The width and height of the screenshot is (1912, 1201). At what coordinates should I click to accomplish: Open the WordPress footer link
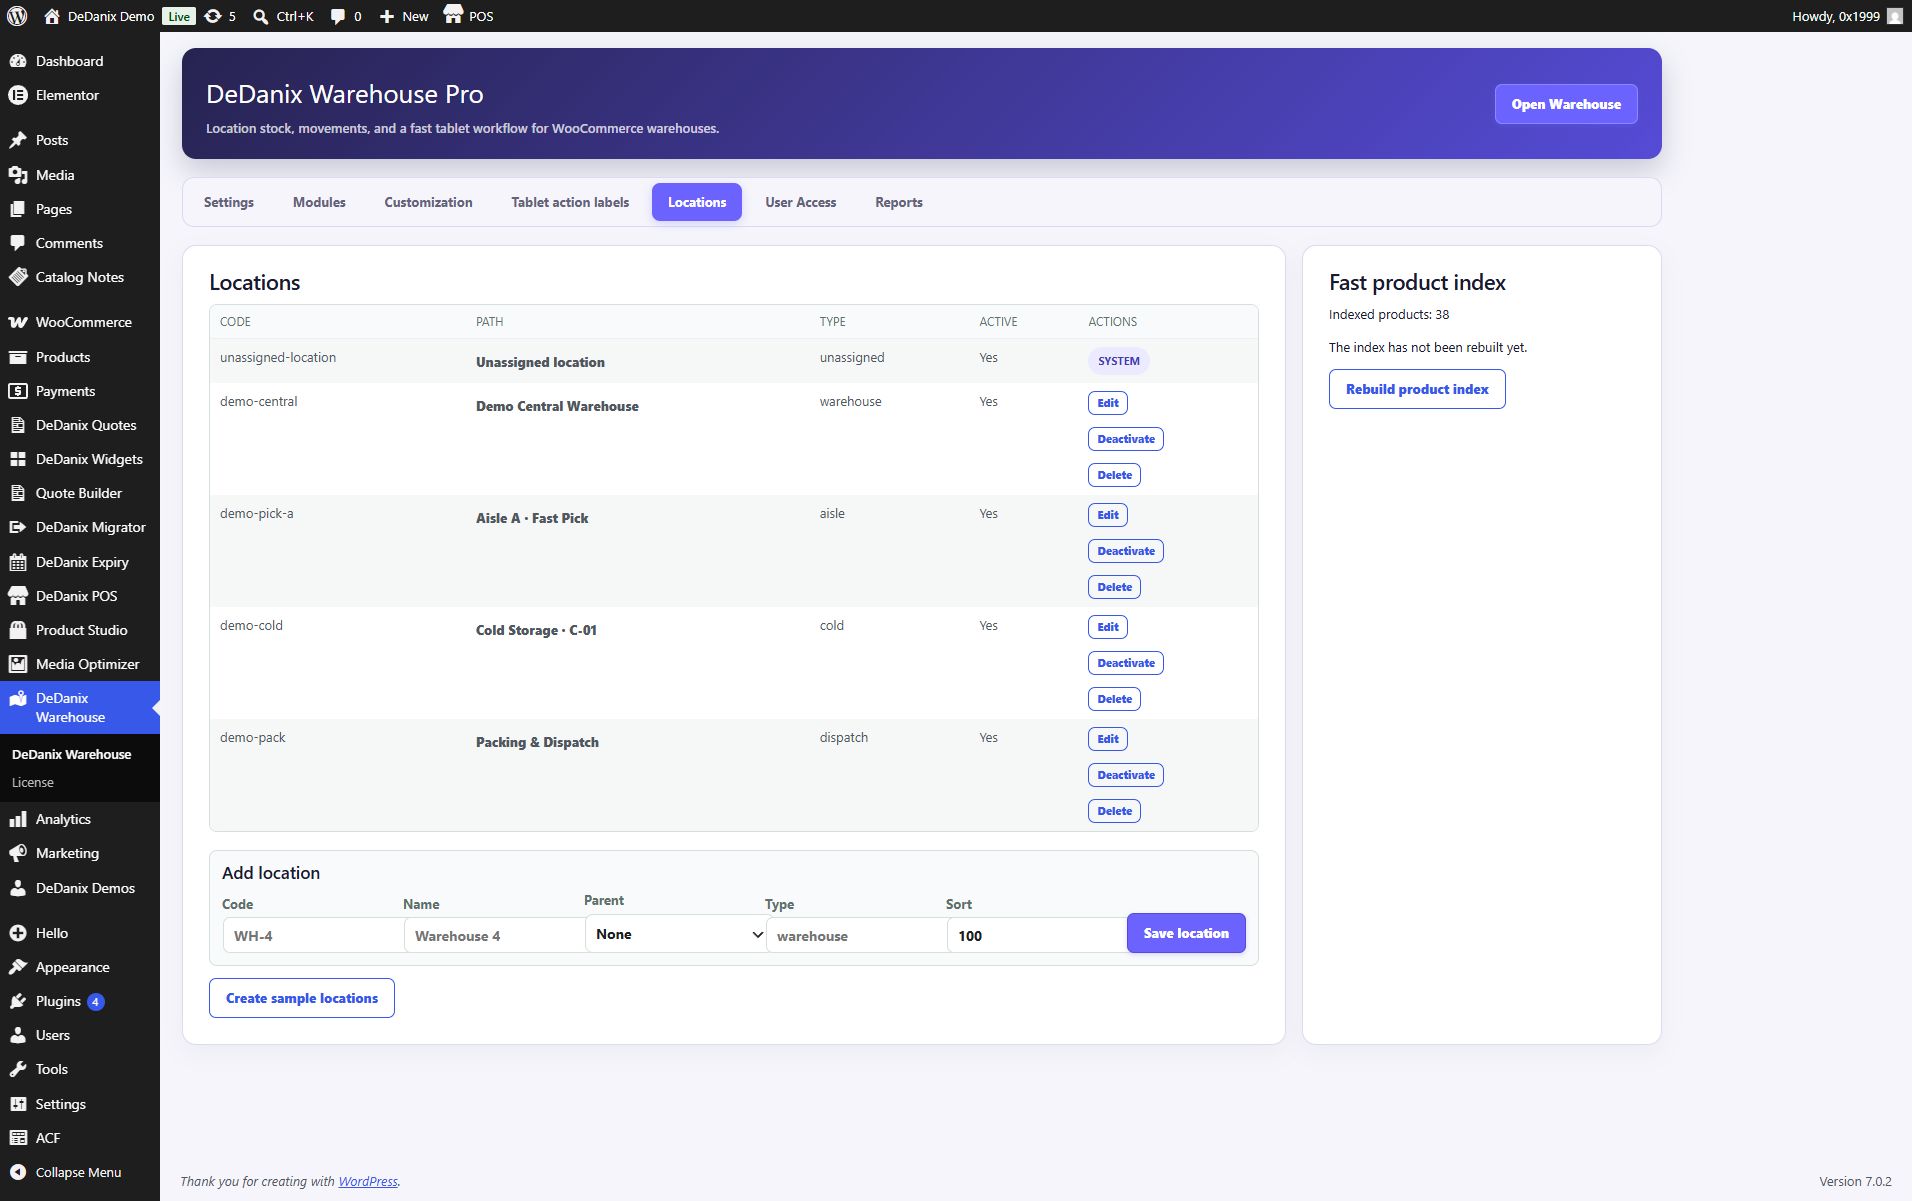coord(367,1181)
